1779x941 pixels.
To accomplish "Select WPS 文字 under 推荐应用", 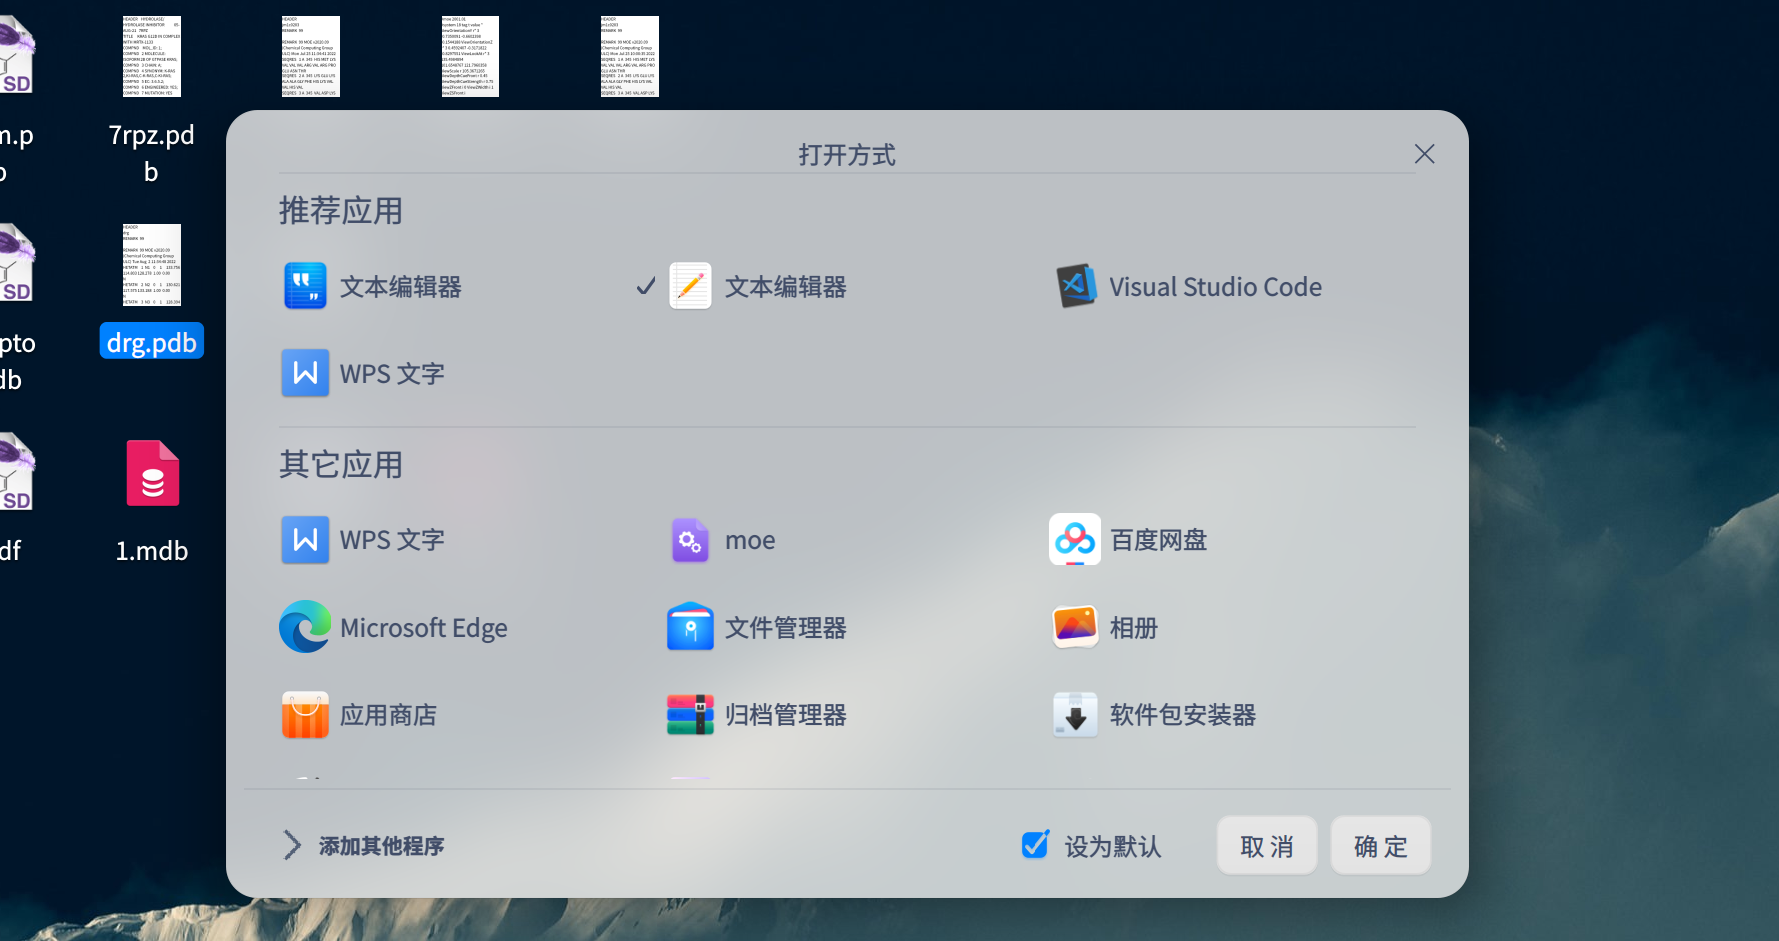I will pos(363,374).
